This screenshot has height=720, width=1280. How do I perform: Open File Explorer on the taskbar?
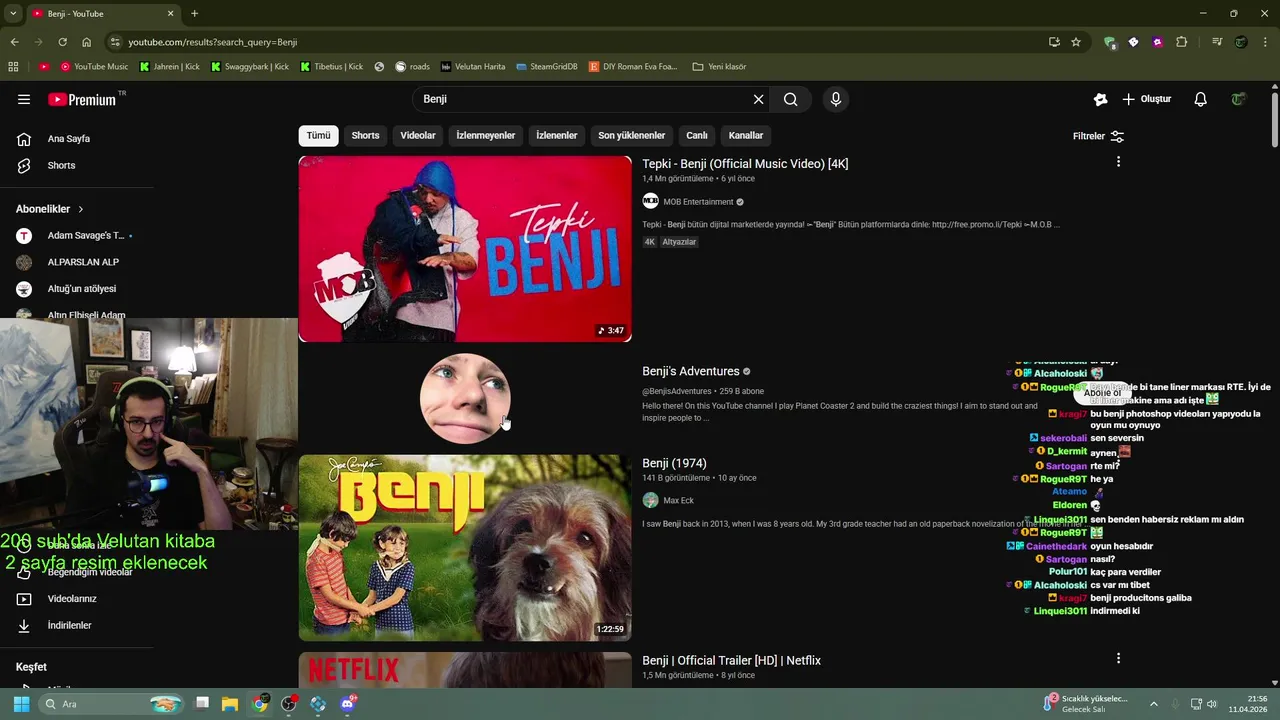(x=230, y=704)
